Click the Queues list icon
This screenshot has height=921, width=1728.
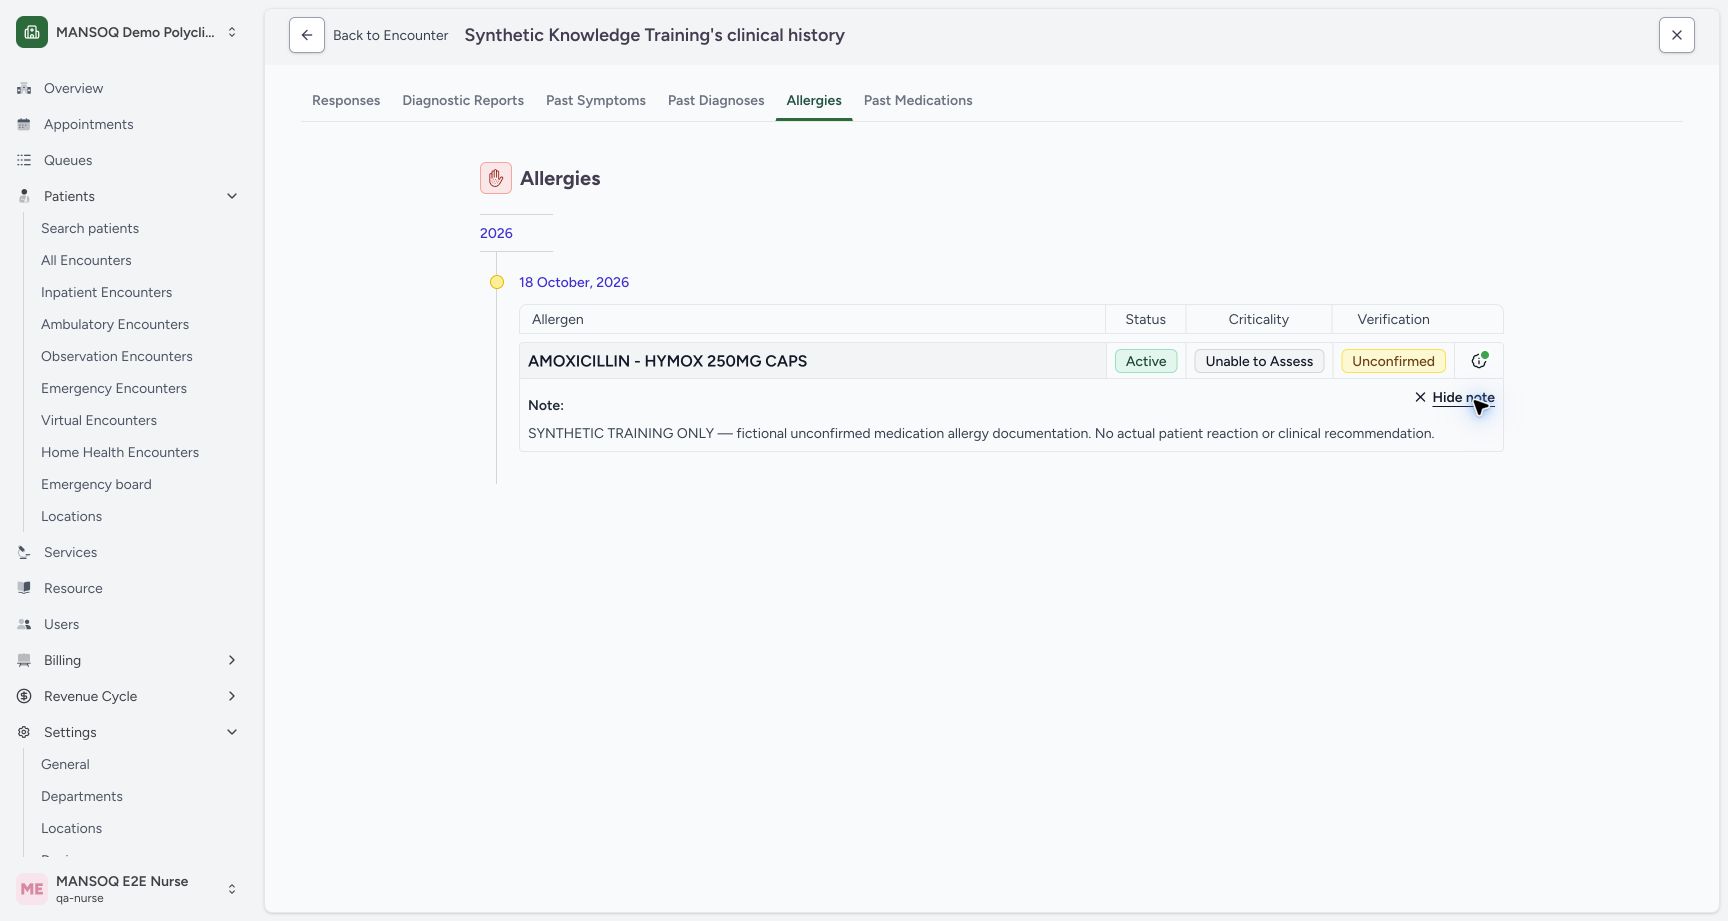(24, 160)
